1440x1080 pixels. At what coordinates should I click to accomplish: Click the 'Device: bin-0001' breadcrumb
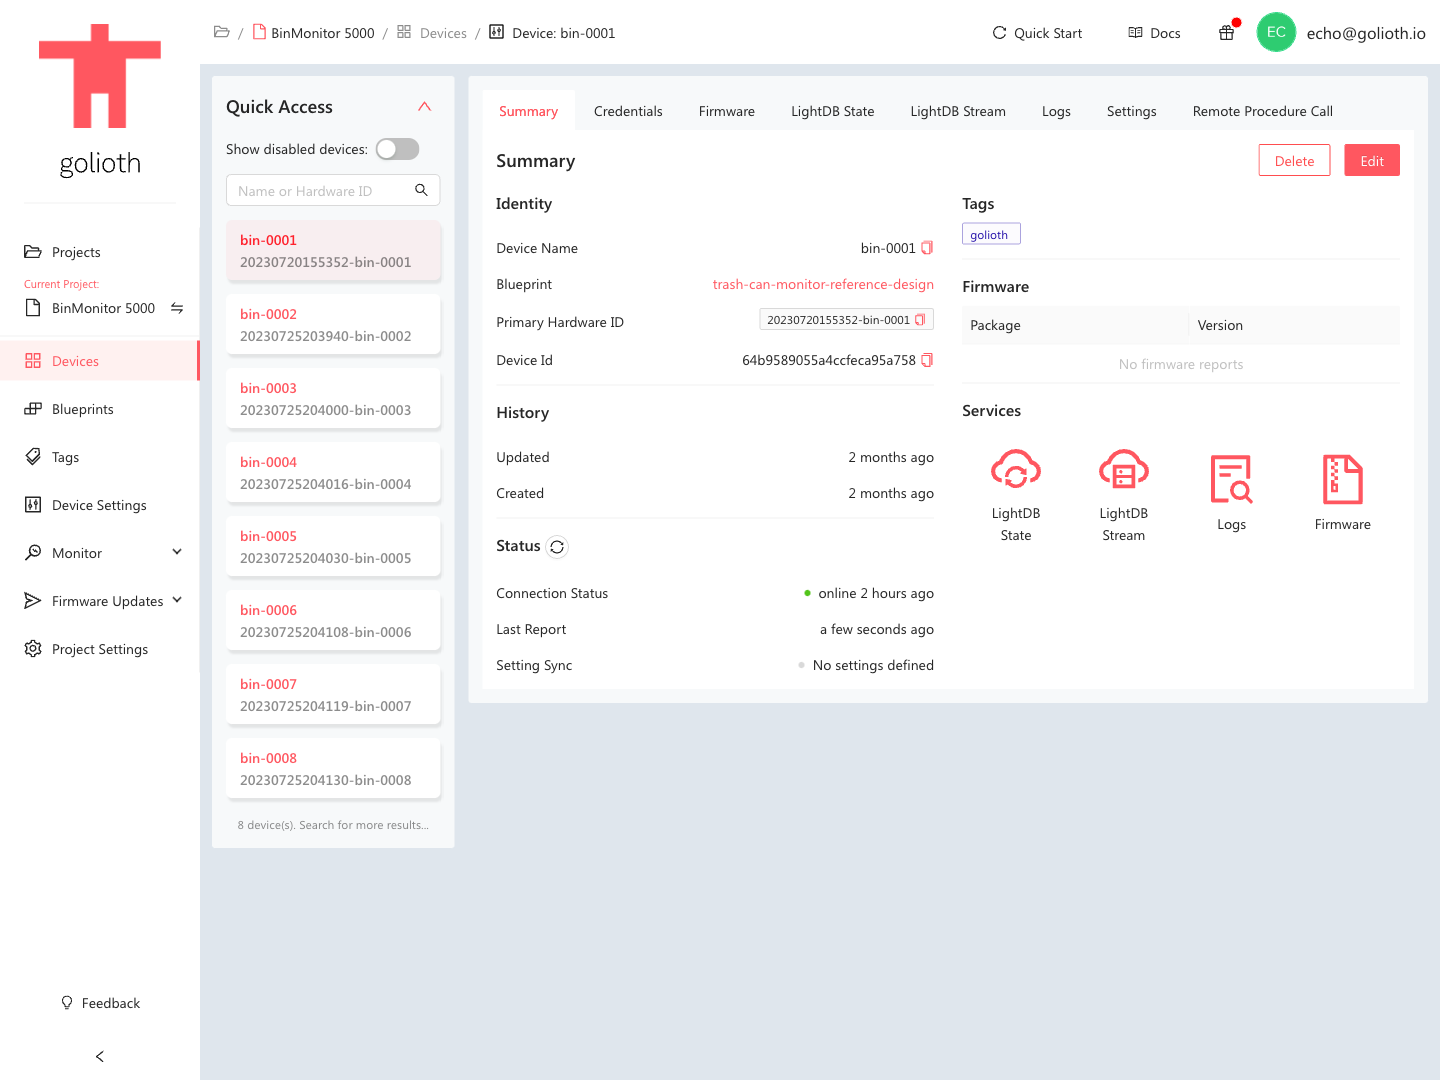pyautogui.click(x=552, y=33)
